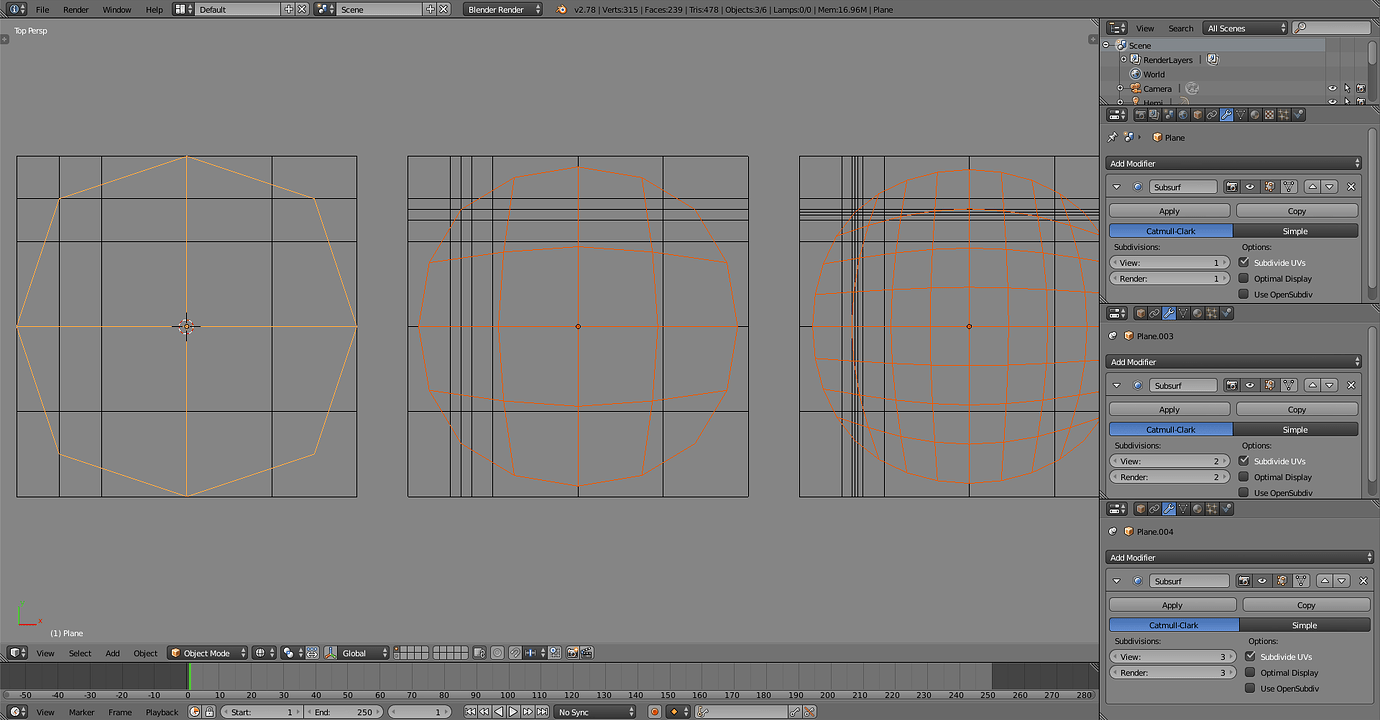Open the Material tab in Plane properties
Image resolution: width=1380 pixels, height=720 pixels.
pos(1255,115)
